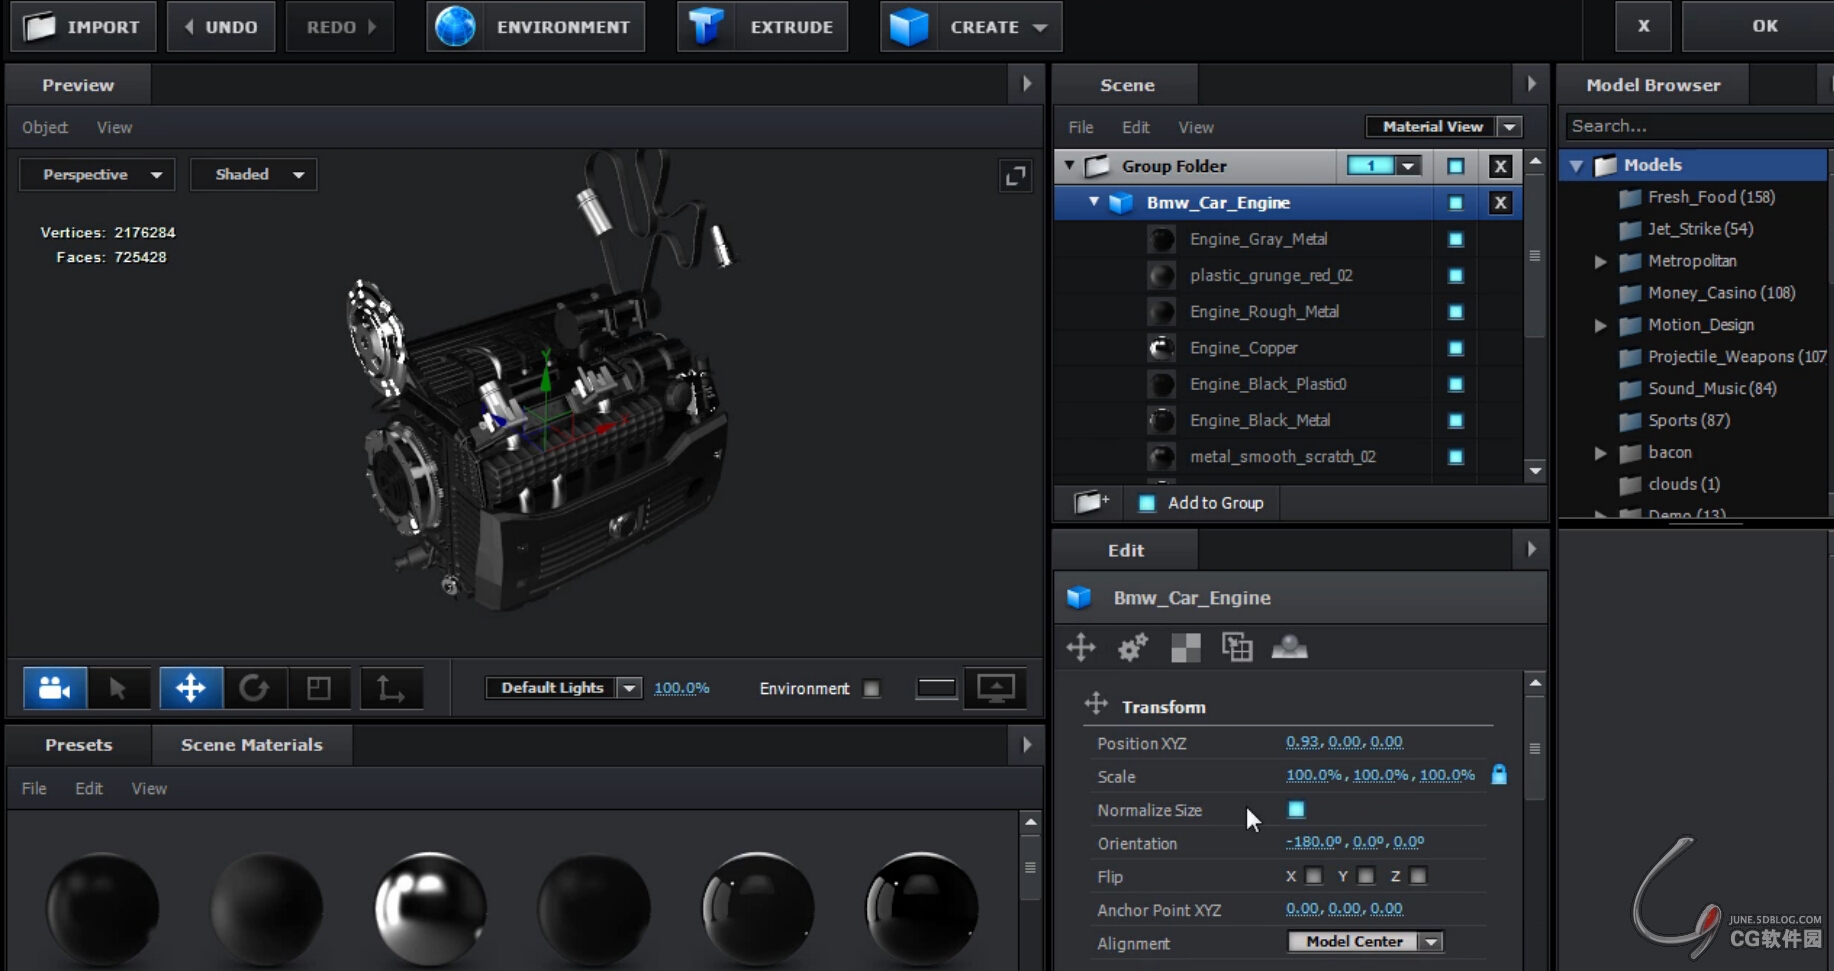Click the Orientation value -180.0°
Image resolution: width=1834 pixels, height=971 pixels.
(1314, 842)
